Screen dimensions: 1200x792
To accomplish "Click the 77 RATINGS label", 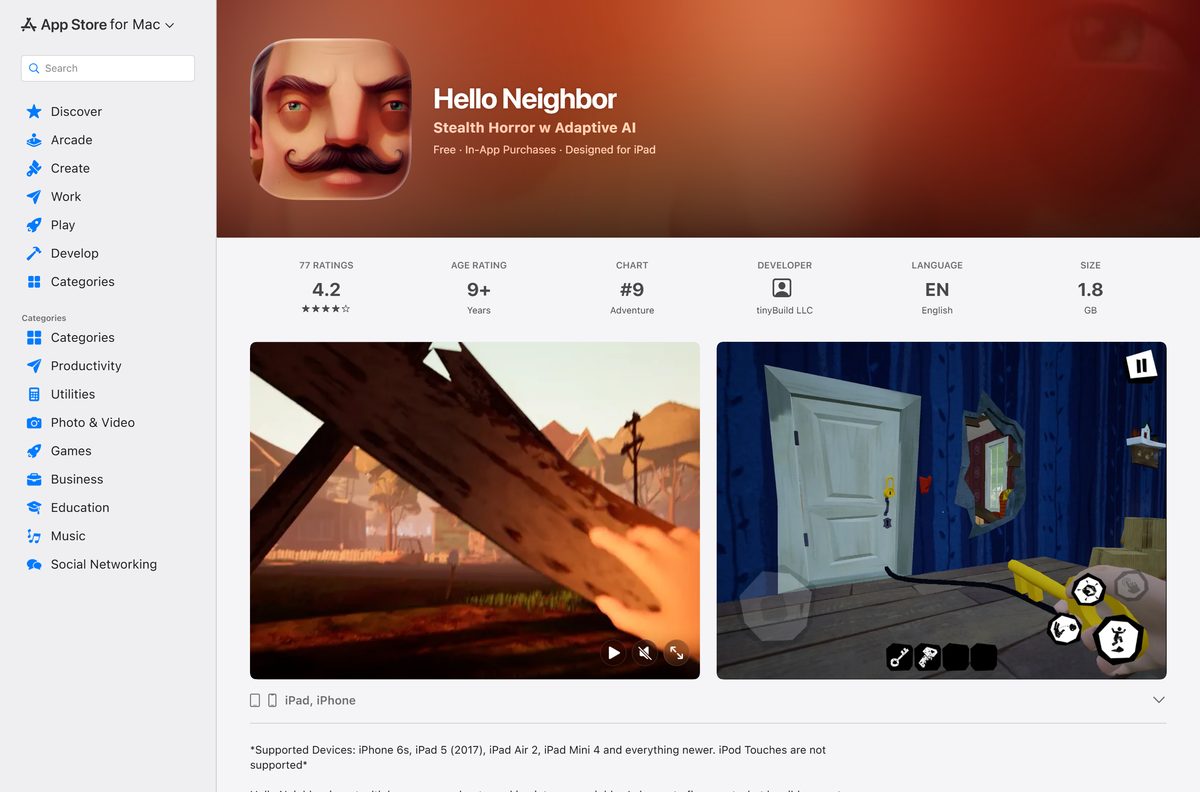I will tap(326, 265).
